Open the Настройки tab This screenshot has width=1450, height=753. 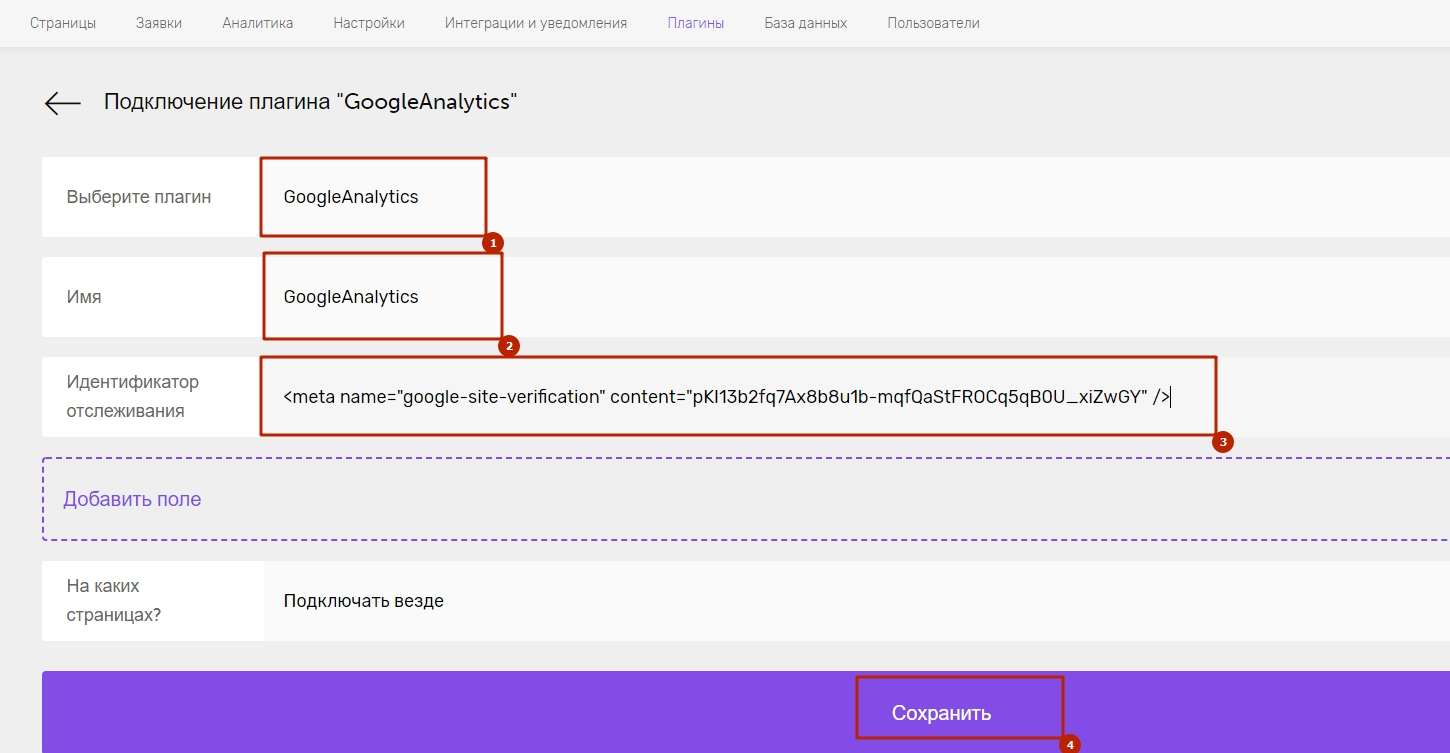[369, 23]
